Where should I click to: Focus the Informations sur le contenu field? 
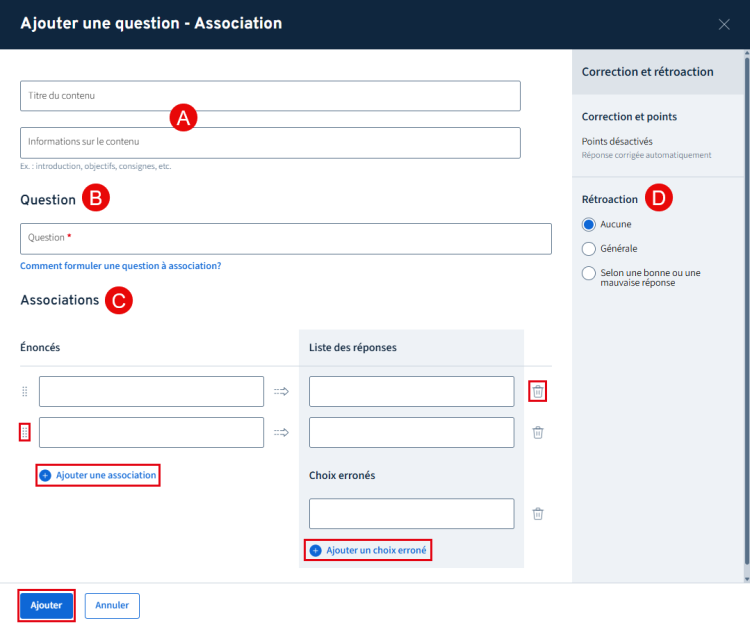pyautogui.click(x=270, y=142)
